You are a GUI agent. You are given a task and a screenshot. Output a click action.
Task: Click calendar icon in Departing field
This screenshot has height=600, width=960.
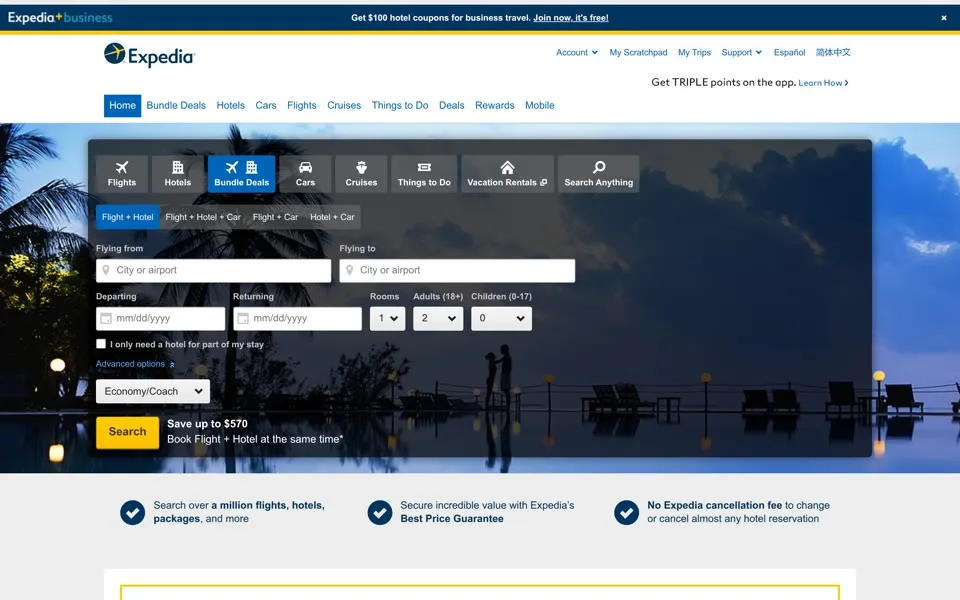(x=106, y=318)
